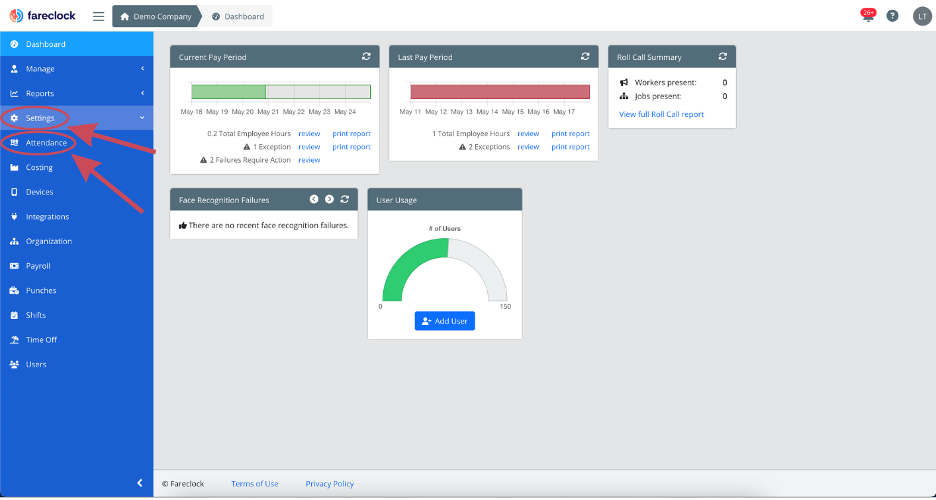Select Devices under Settings

[x=76, y=192]
